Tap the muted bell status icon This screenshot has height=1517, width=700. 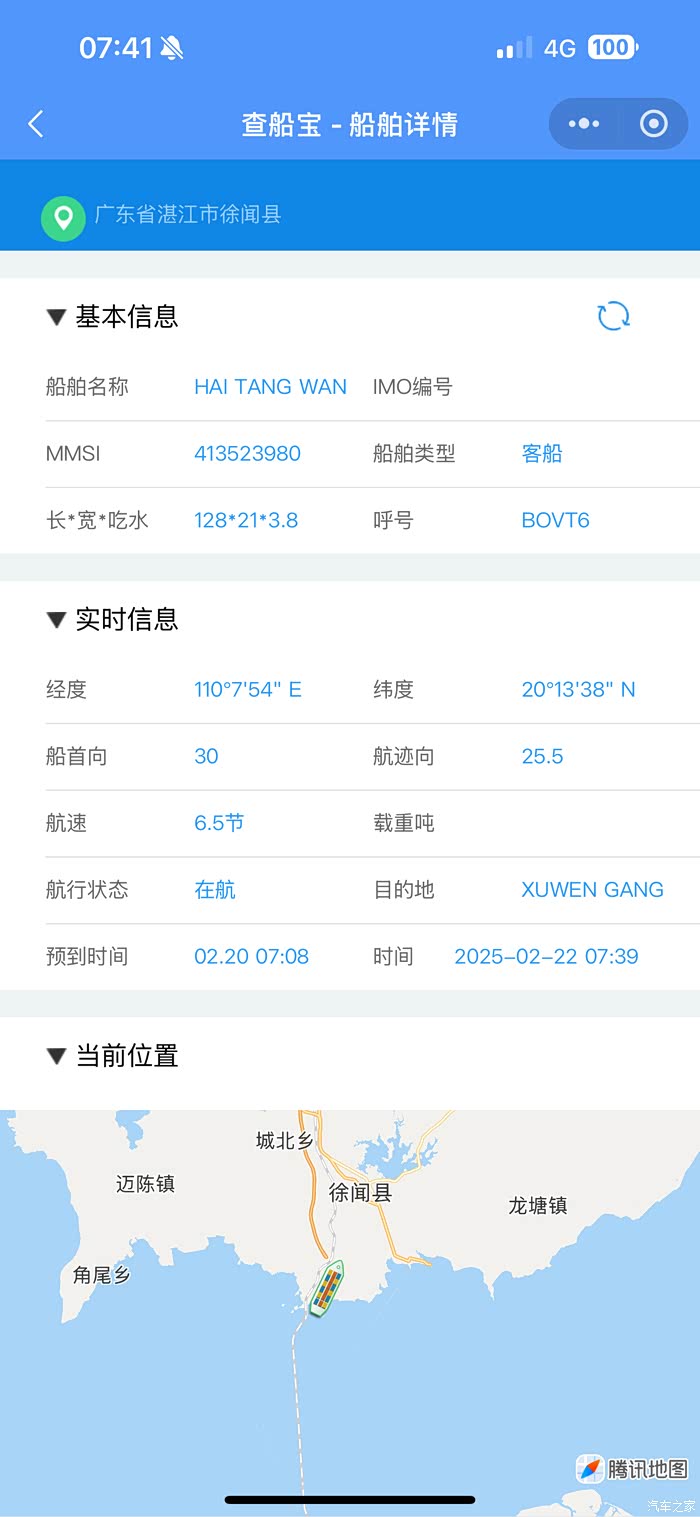coord(173,48)
